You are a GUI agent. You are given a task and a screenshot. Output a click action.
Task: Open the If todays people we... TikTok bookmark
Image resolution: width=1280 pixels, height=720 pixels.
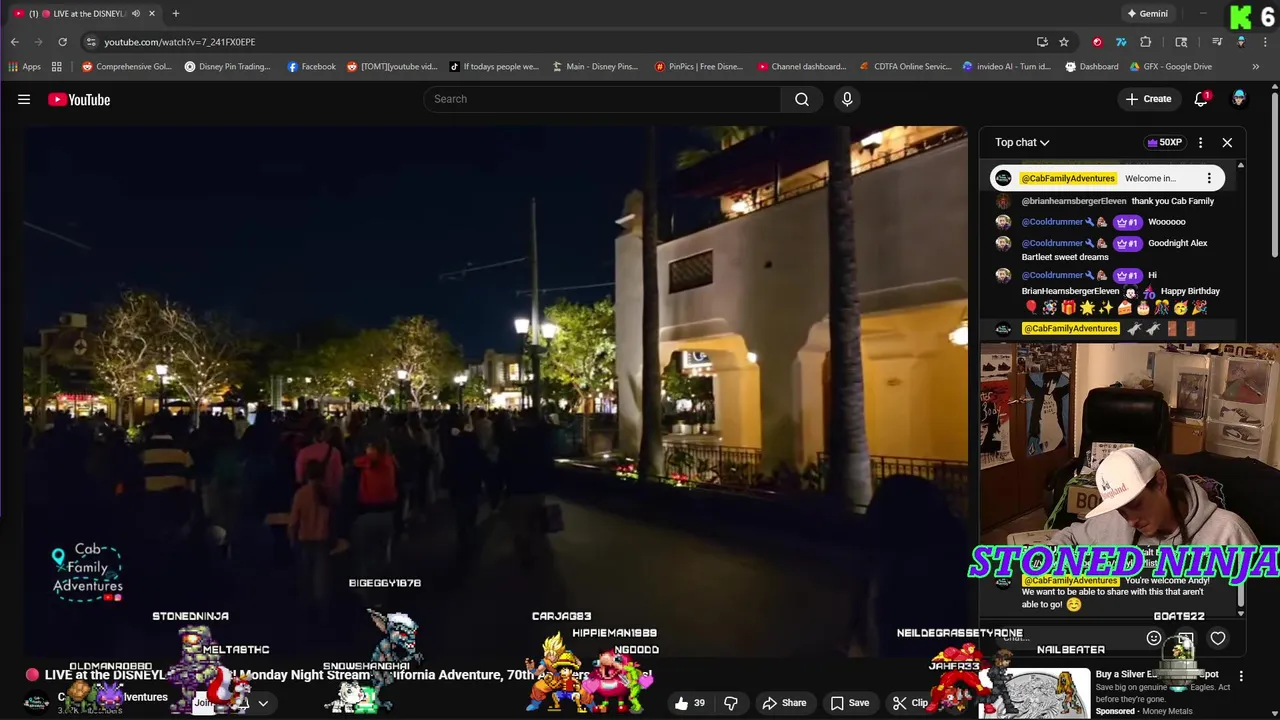(x=494, y=67)
